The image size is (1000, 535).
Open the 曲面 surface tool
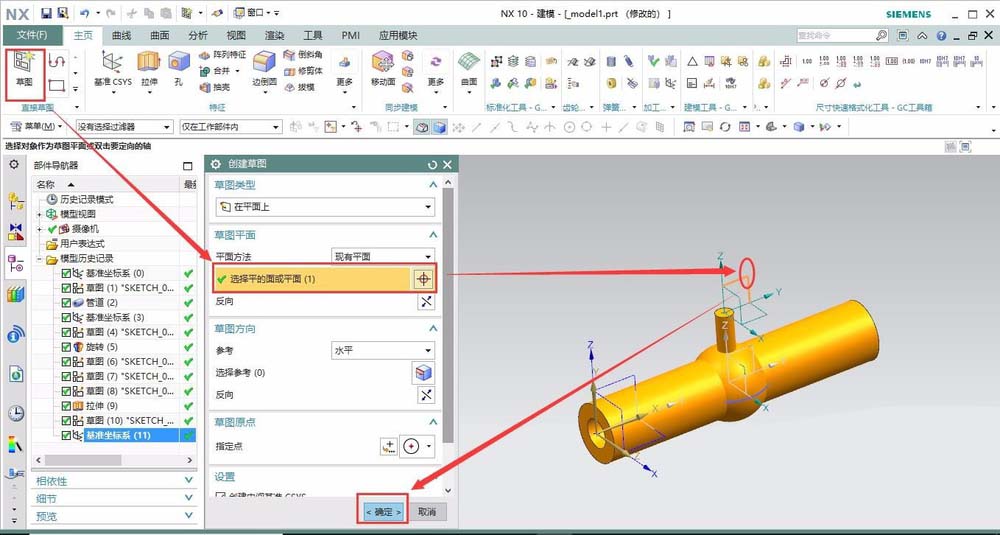tap(469, 70)
